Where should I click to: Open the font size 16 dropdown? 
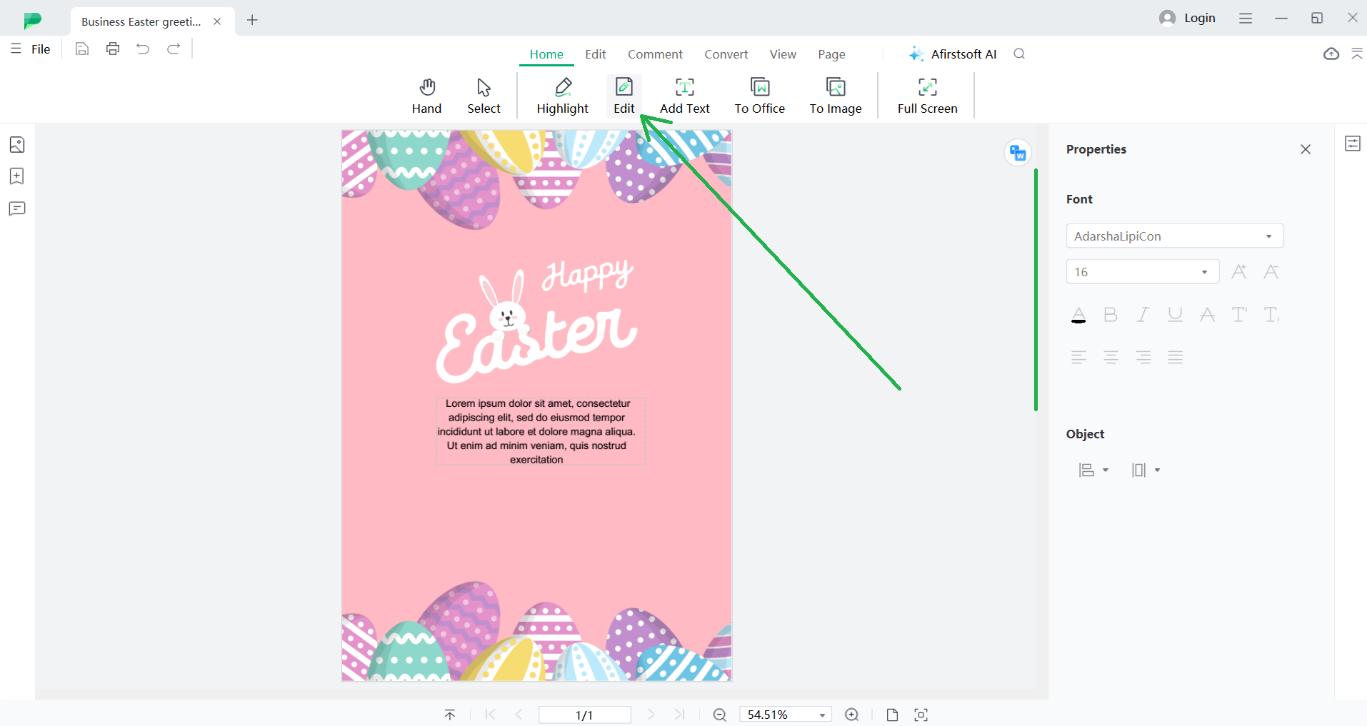pos(1142,272)
